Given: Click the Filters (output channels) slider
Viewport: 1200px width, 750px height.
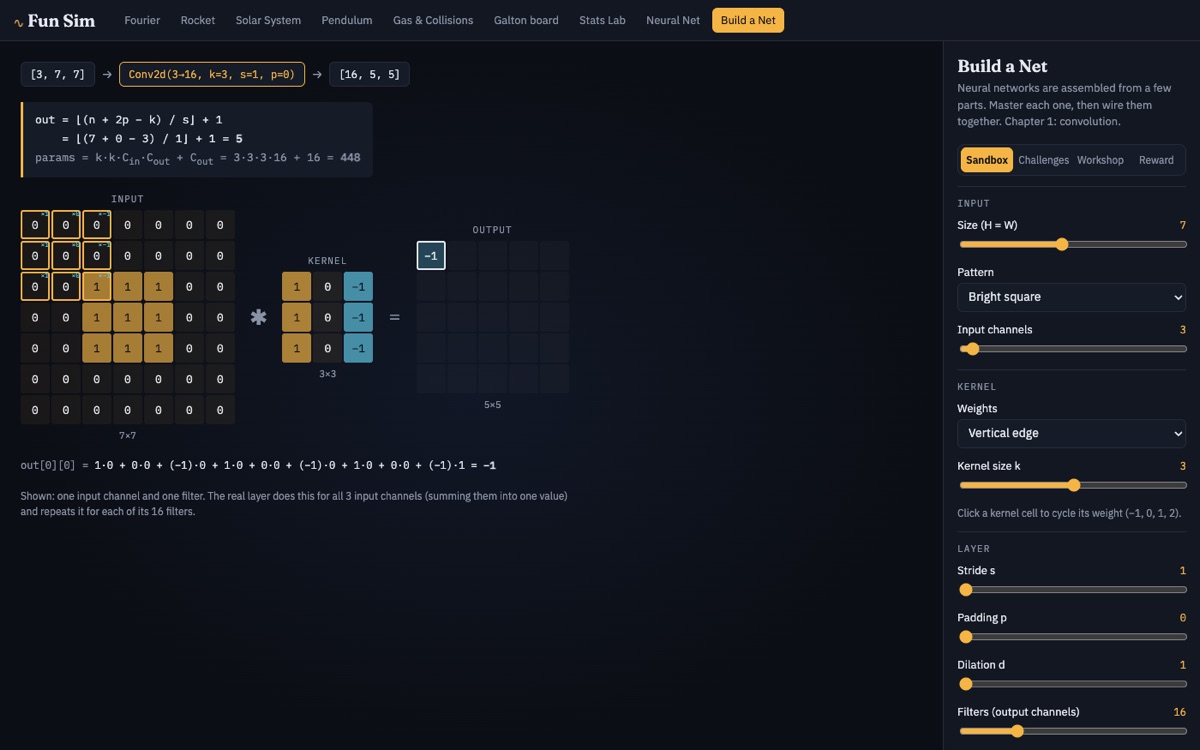Looking at the screenshot, I should [1072, 731].
